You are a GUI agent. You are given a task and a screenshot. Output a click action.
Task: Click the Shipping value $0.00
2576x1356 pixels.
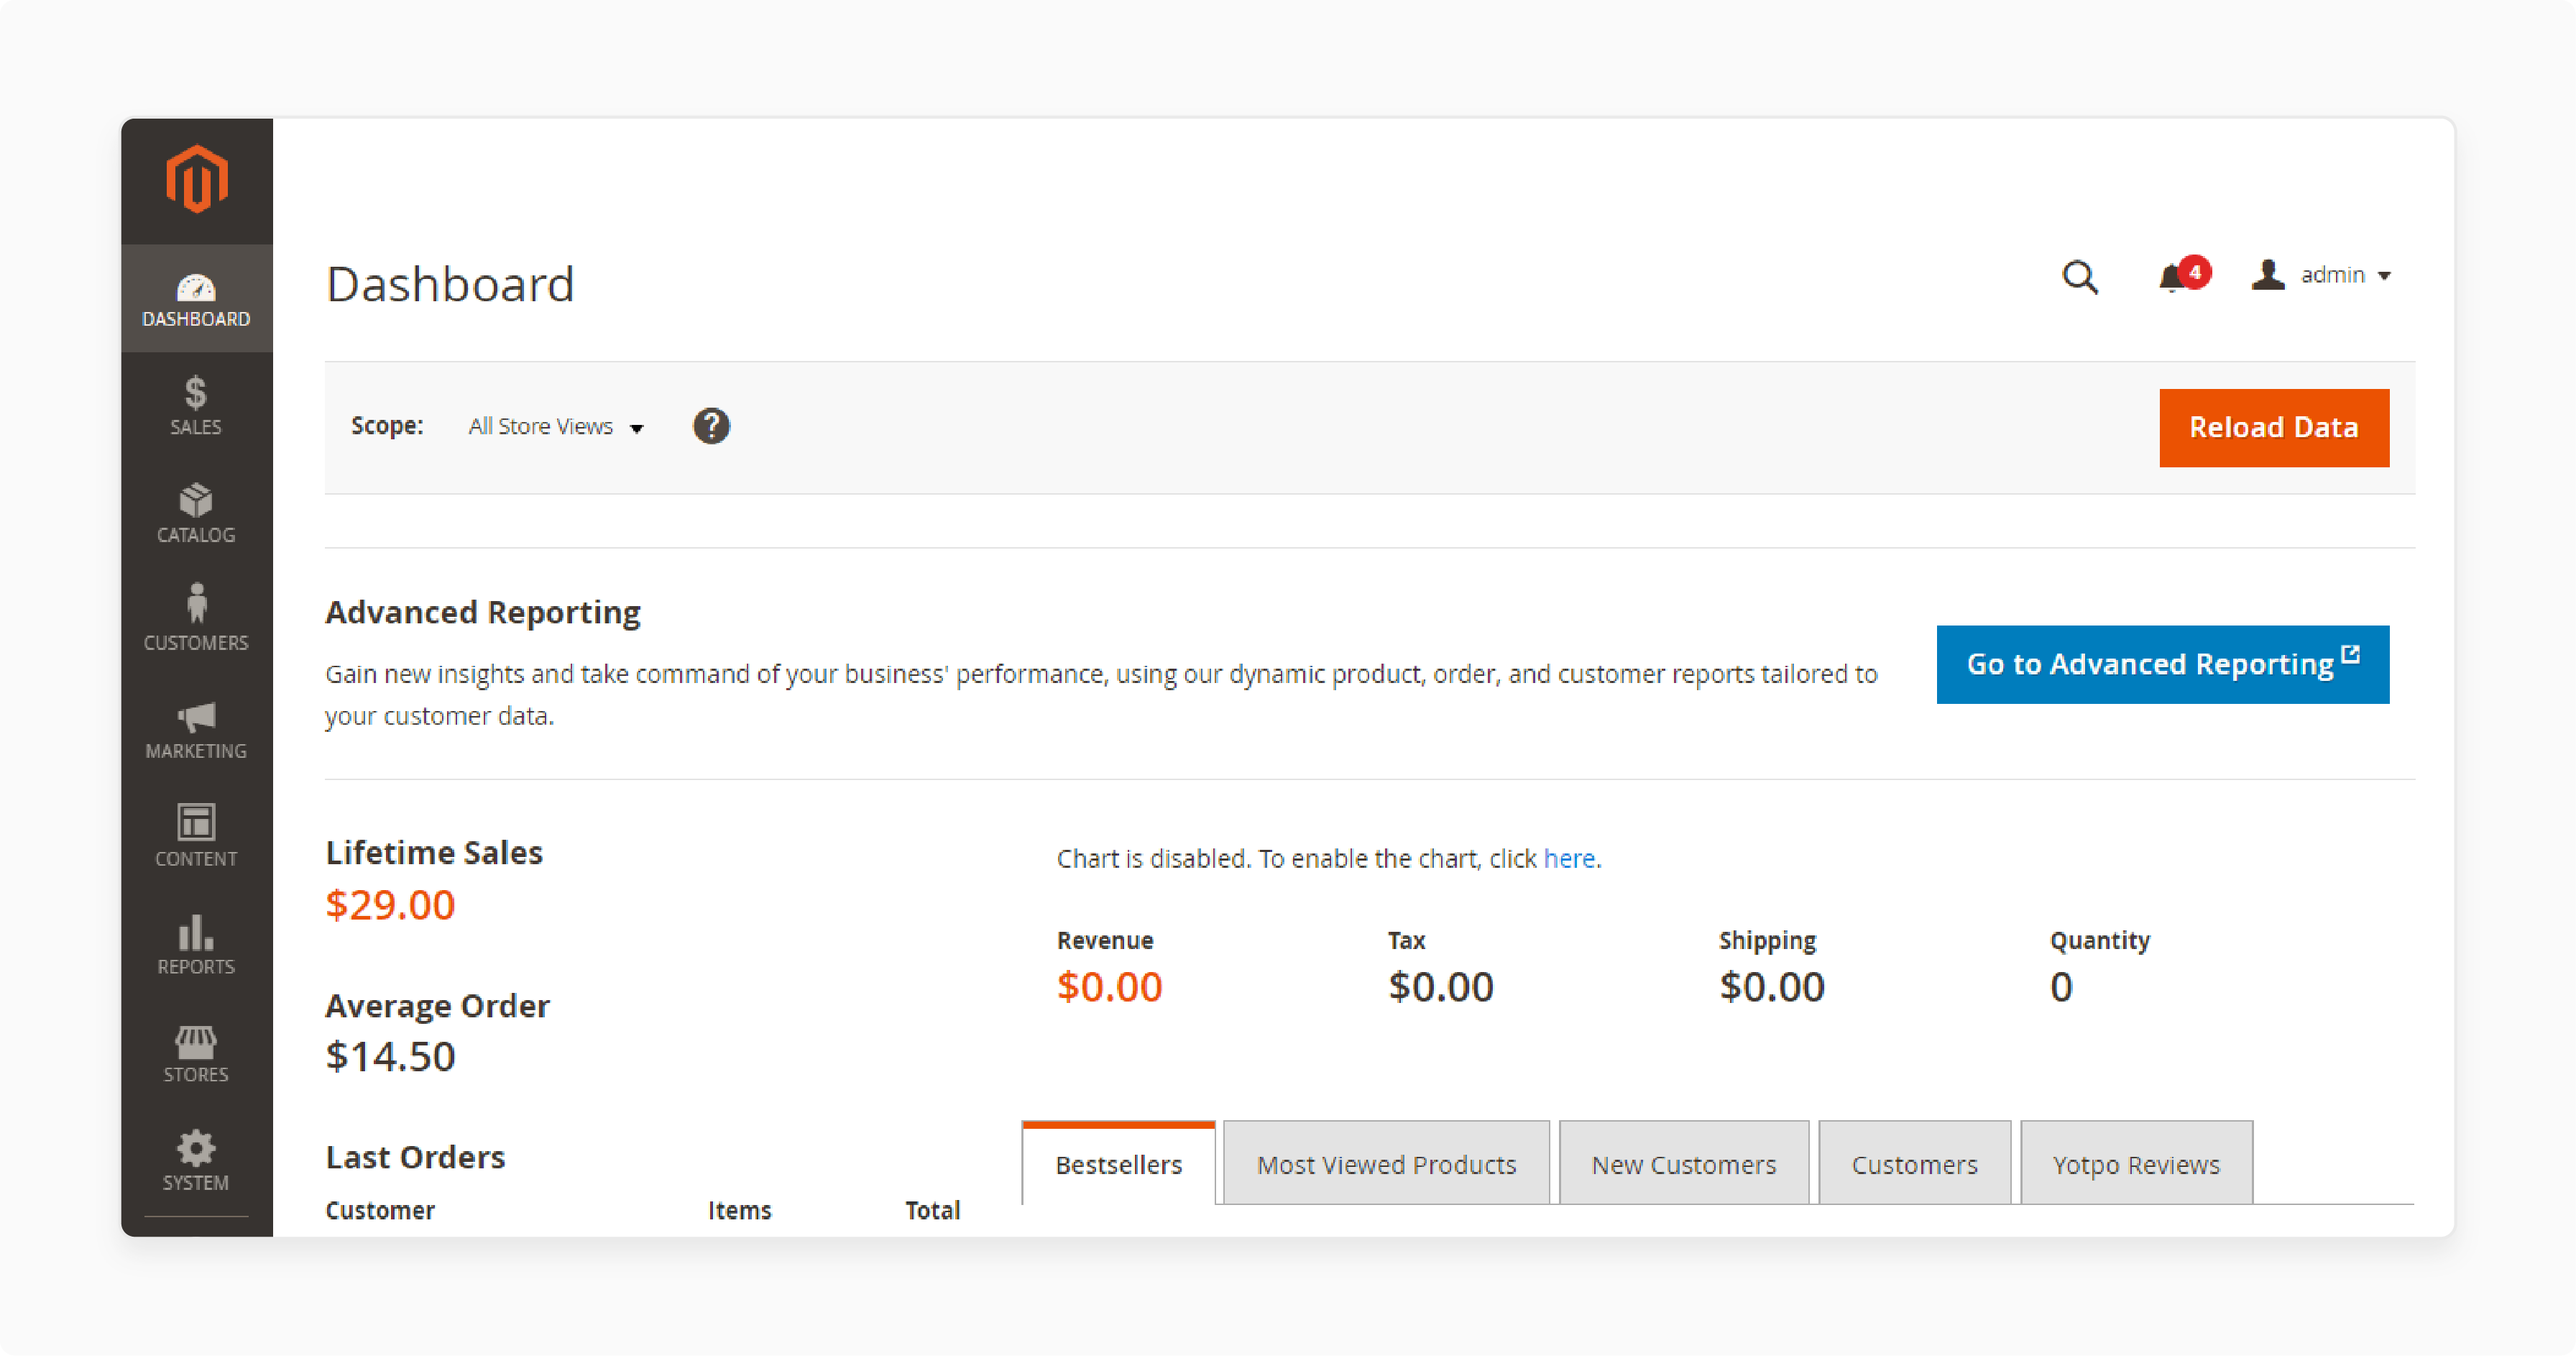1772,987
